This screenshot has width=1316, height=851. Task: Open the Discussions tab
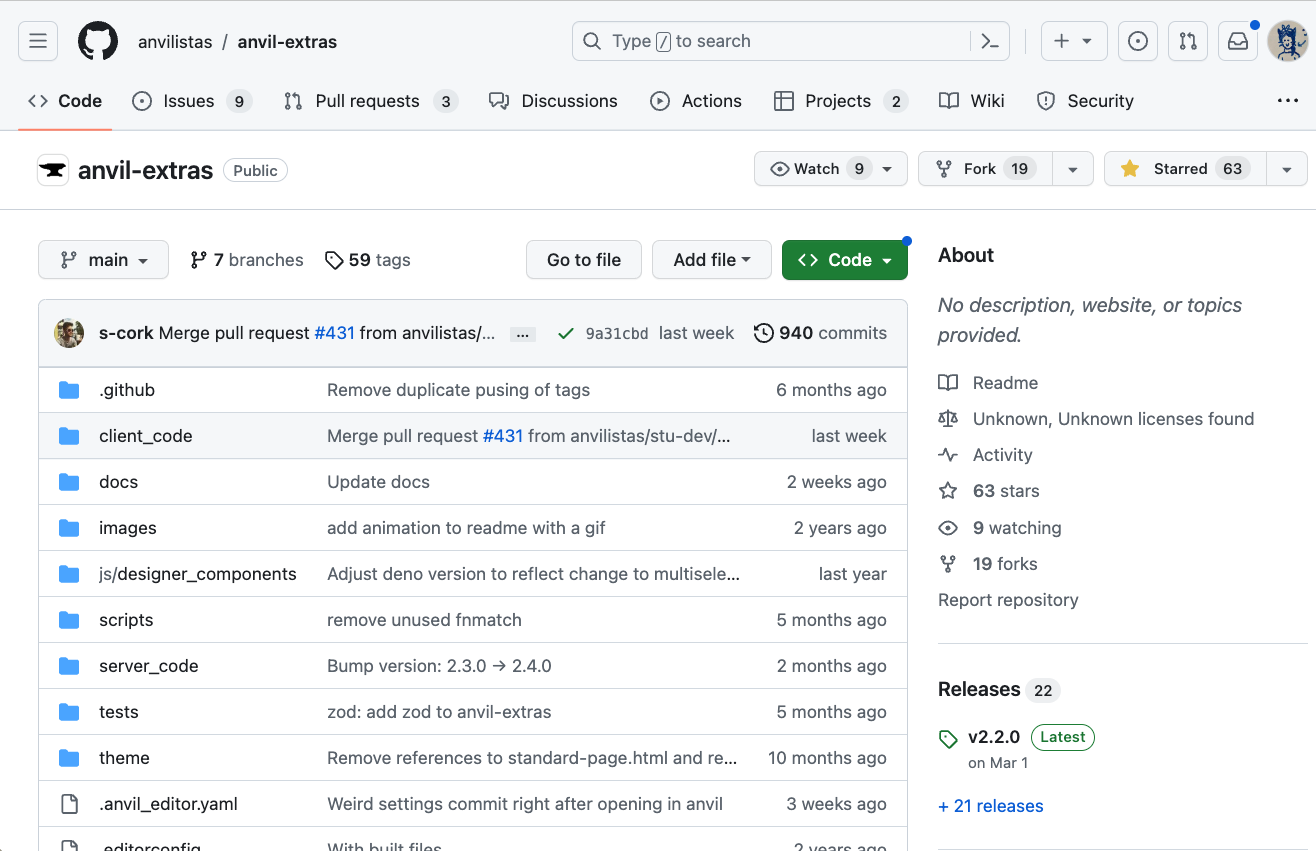tap(553, 100)
